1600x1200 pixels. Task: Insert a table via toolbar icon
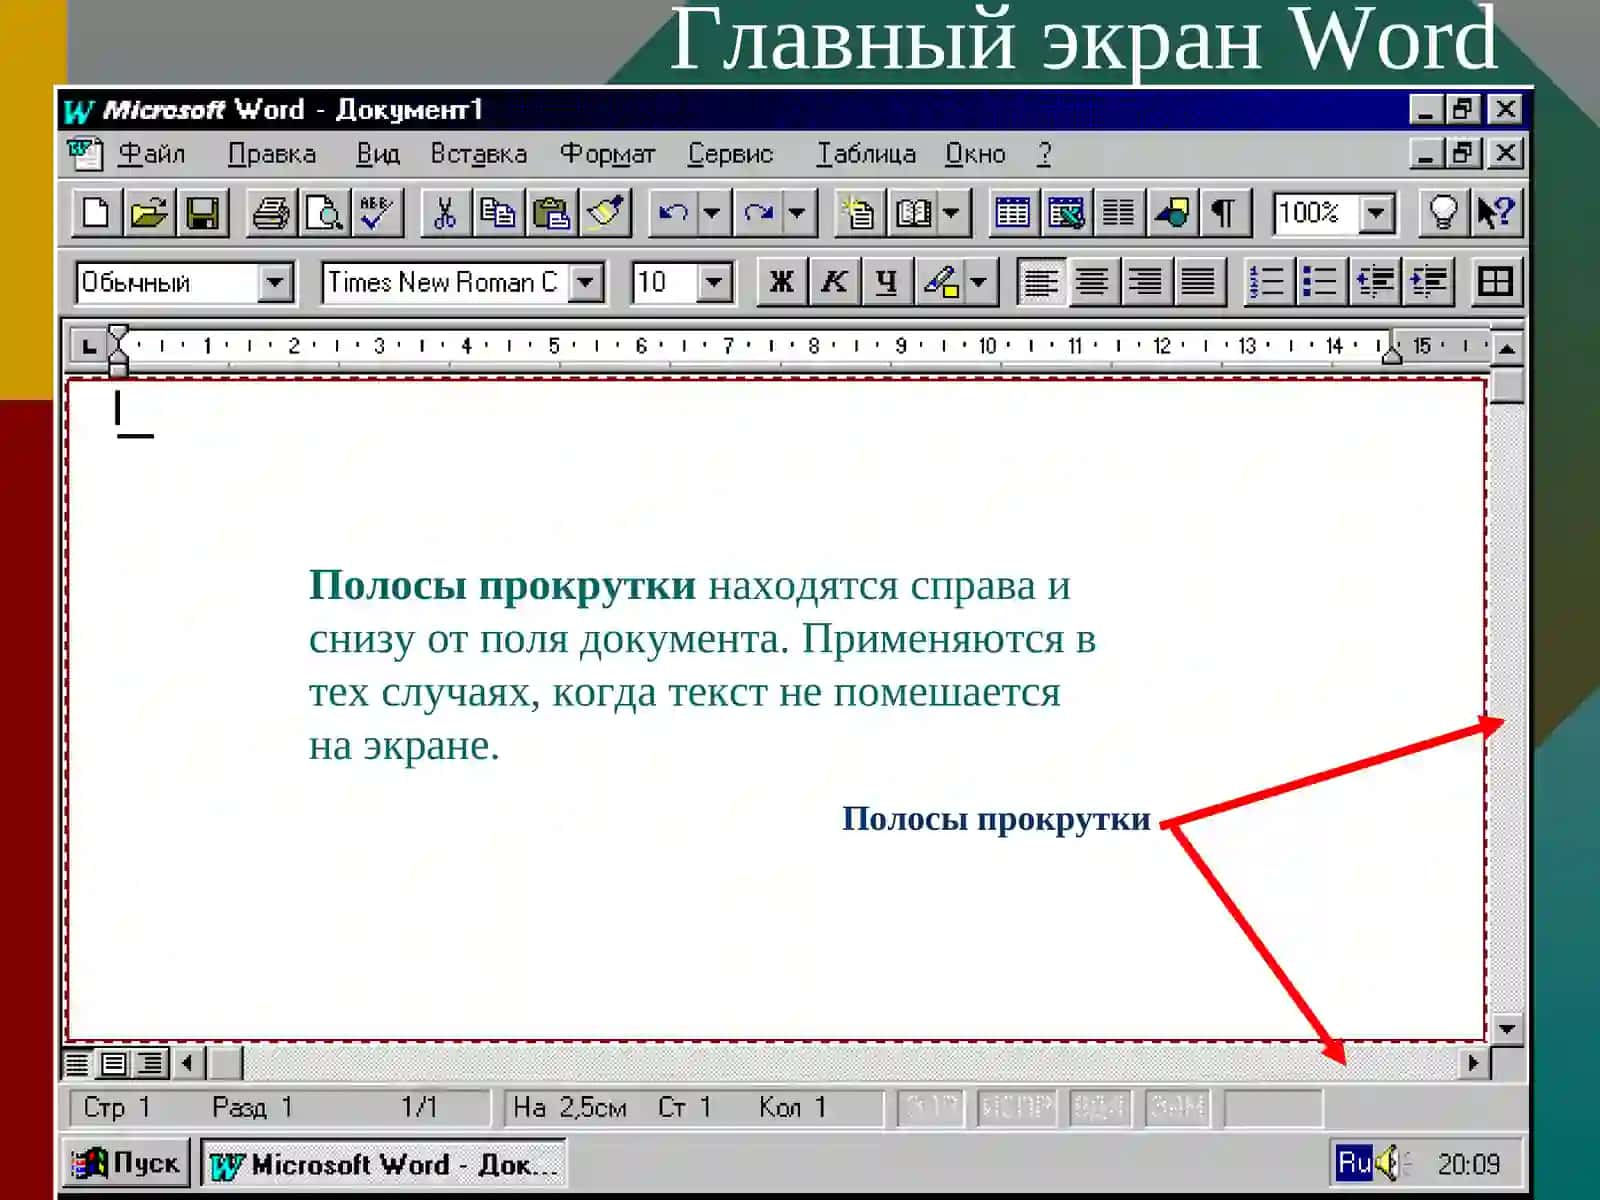pyautogui.click(x=1012, y=213)
